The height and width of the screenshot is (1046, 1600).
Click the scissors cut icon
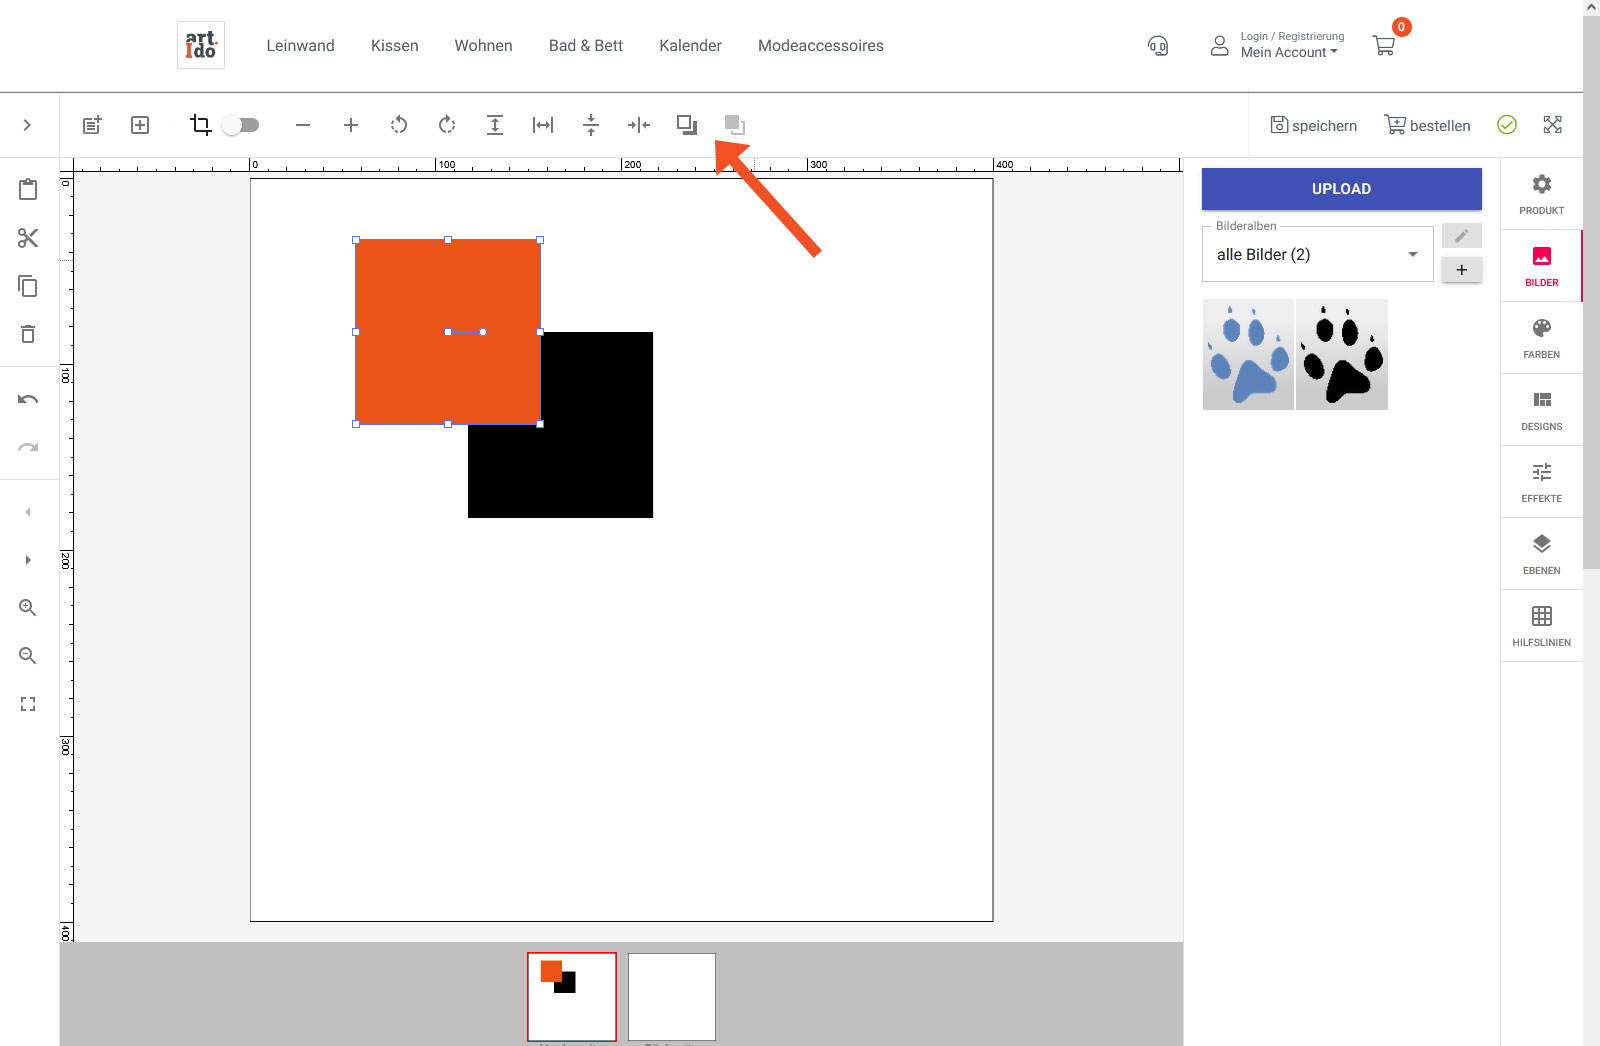28,238
